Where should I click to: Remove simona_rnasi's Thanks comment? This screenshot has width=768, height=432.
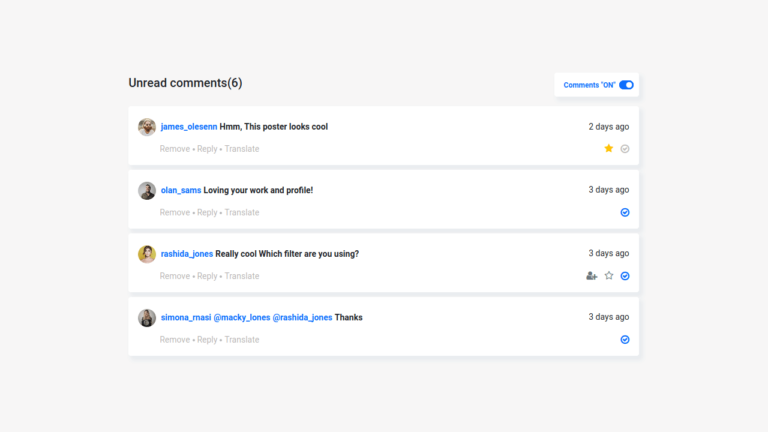tap(175, 340)
